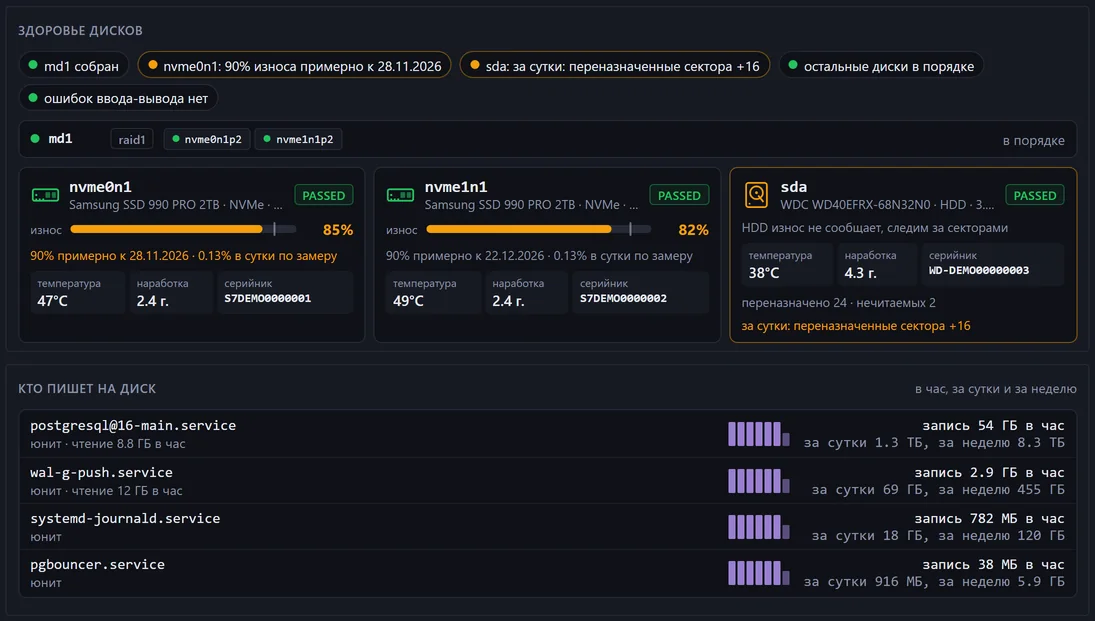1095x621 pixels.
Task: Click the nvme0n1 temperature tile showing 47°C
Action: pyautogui.click(x=78, y=293)
